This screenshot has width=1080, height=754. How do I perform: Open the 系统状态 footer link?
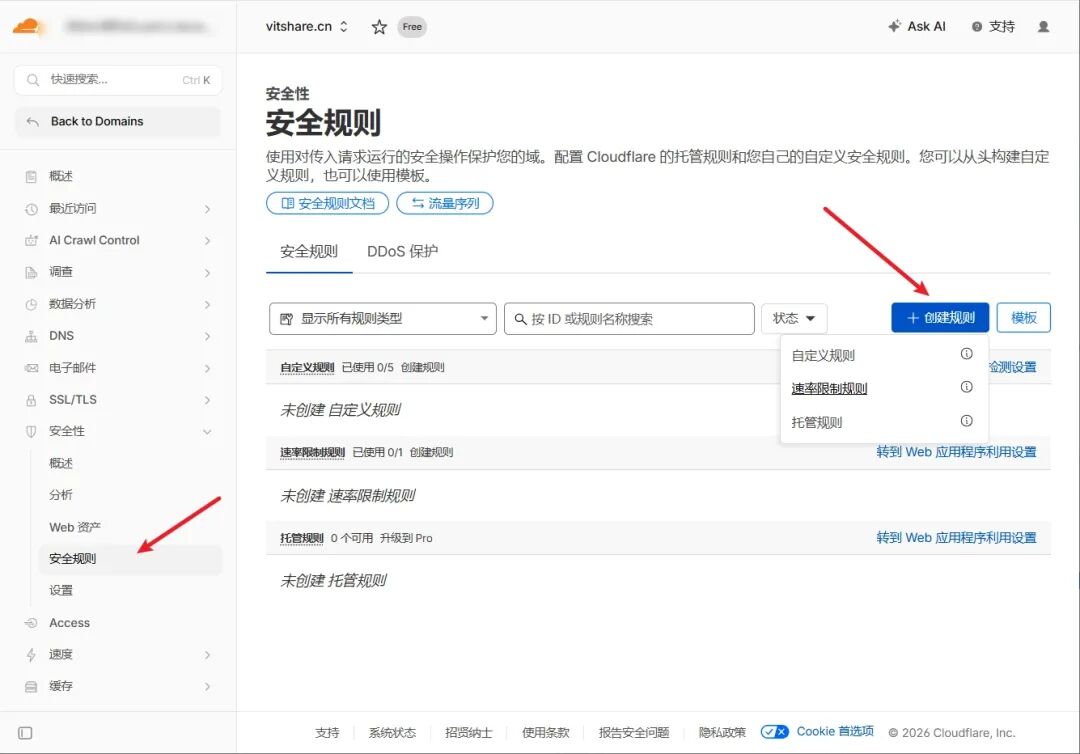tap(392, 733)
